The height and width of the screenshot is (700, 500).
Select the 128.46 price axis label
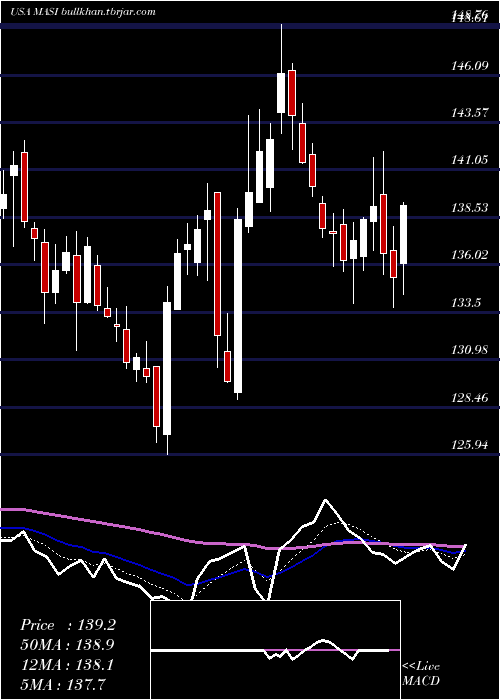coord(469,397)
